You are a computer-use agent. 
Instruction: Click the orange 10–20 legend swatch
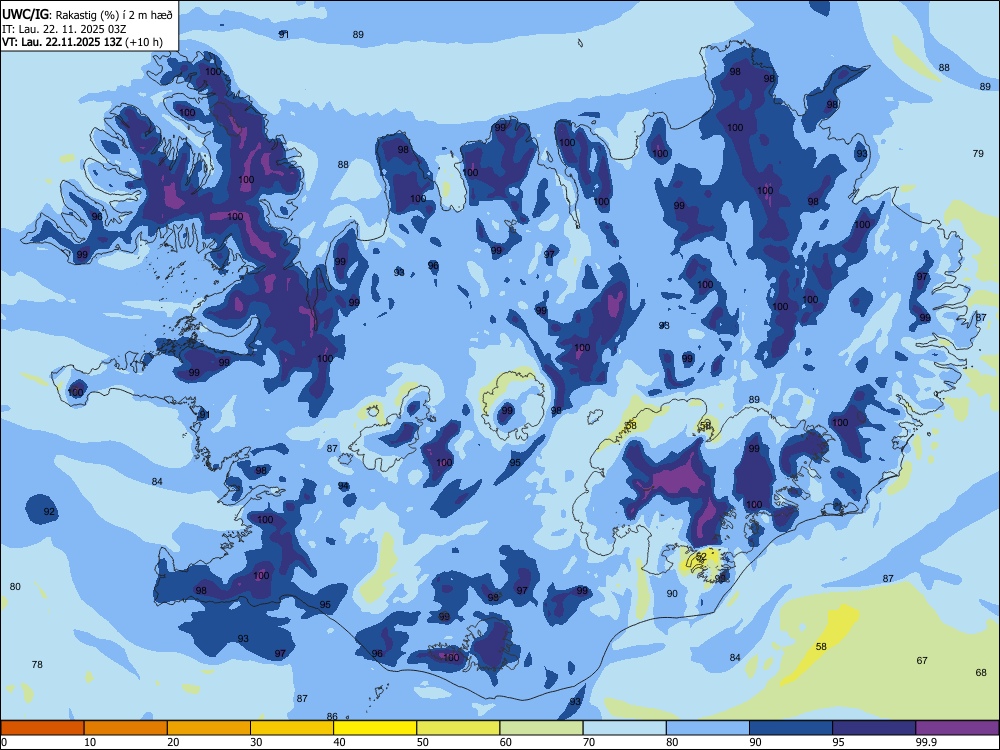click(x=126, y=728)
